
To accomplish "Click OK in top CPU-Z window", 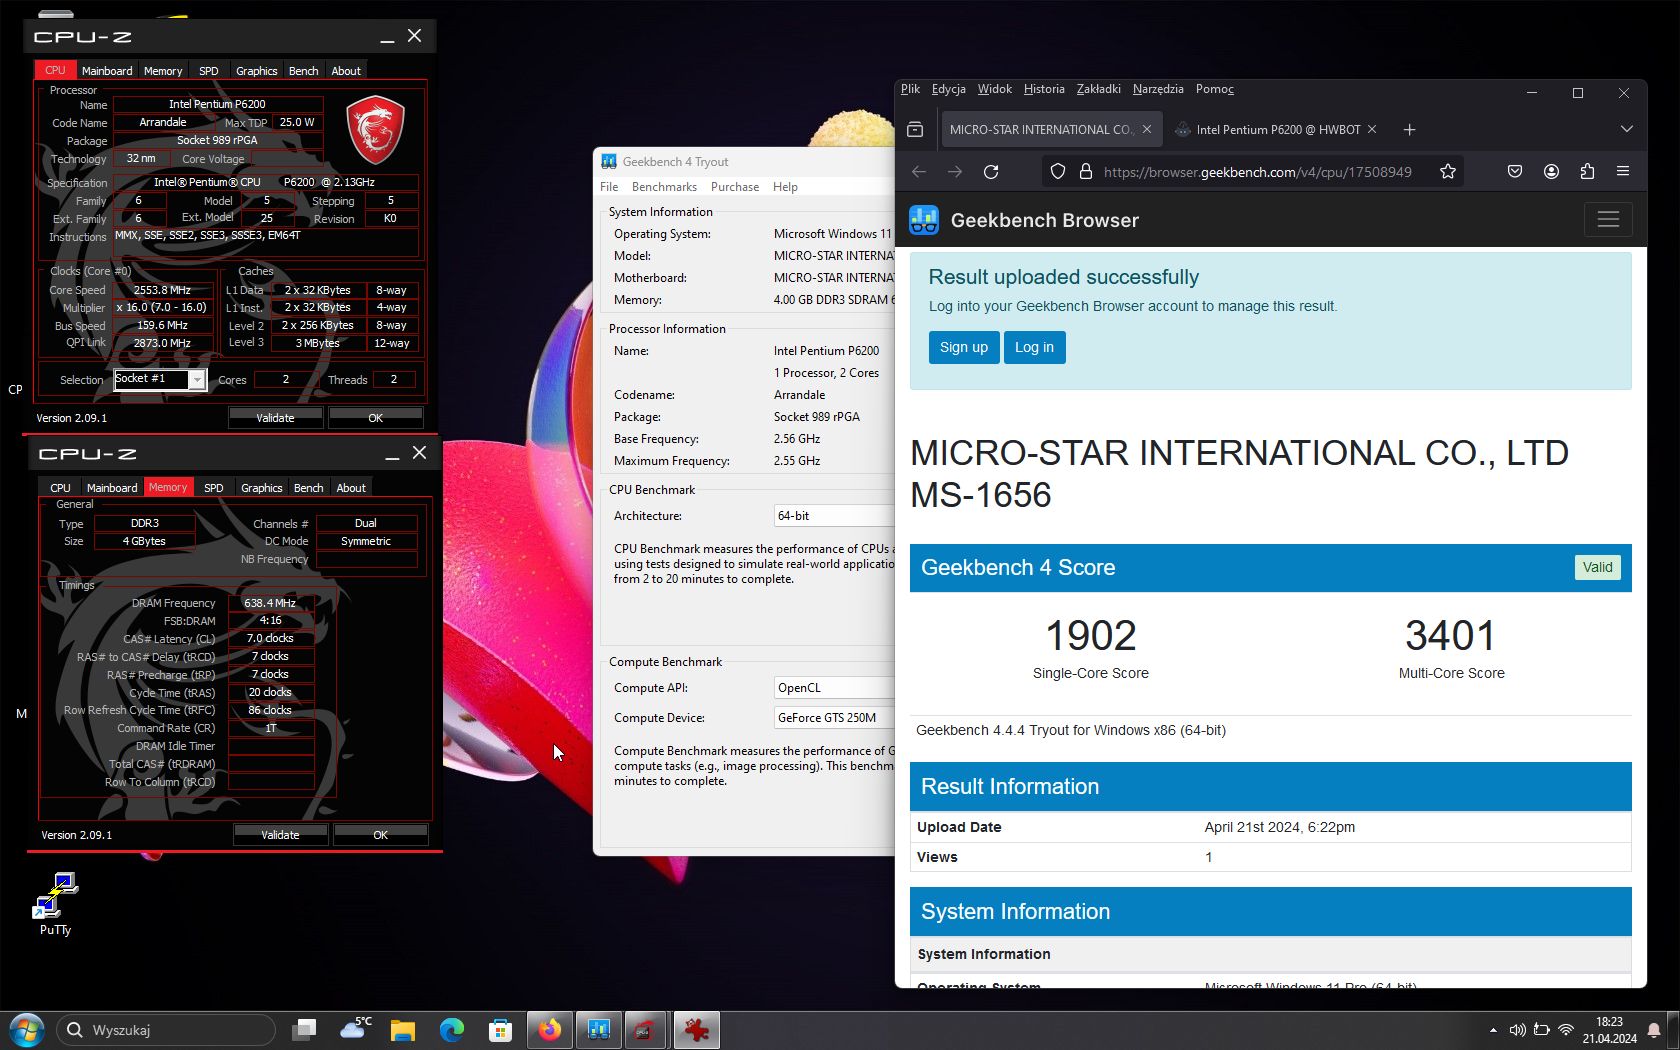I will coord(375,418).
